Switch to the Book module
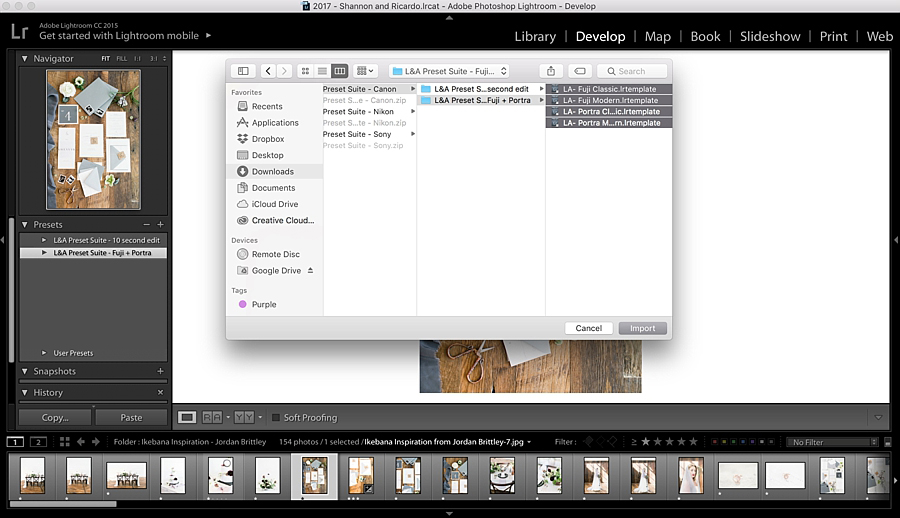Screen dimensions: 900x518 [x=705, y=36]
